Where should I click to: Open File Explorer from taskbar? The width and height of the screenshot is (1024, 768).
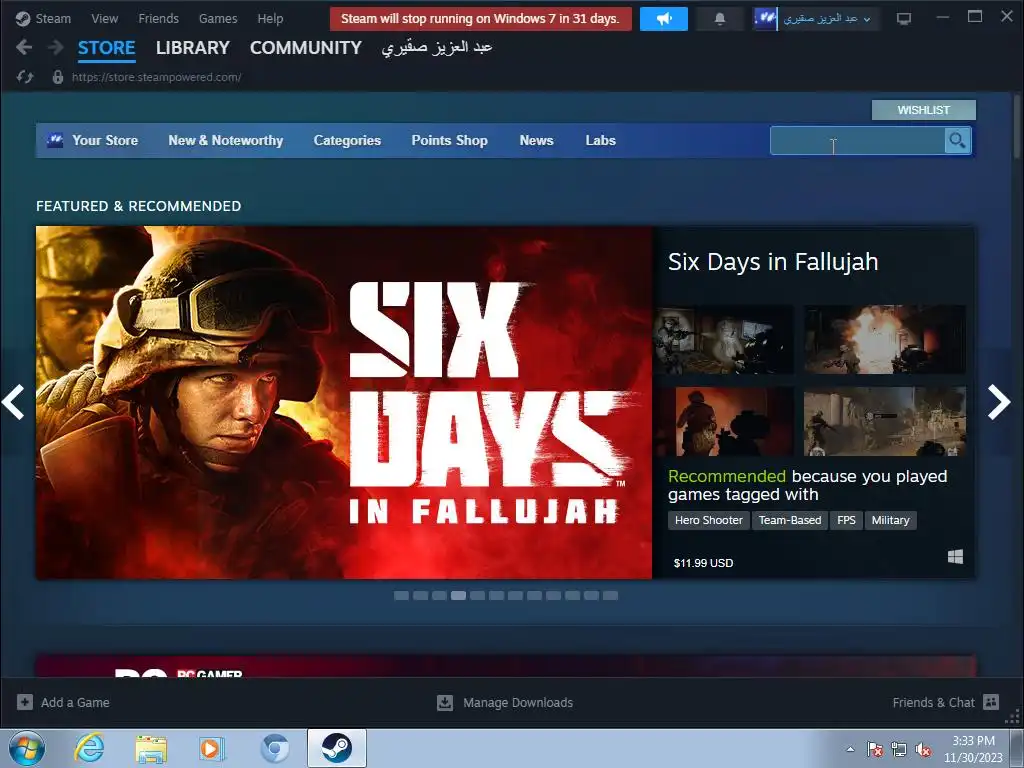151,748
